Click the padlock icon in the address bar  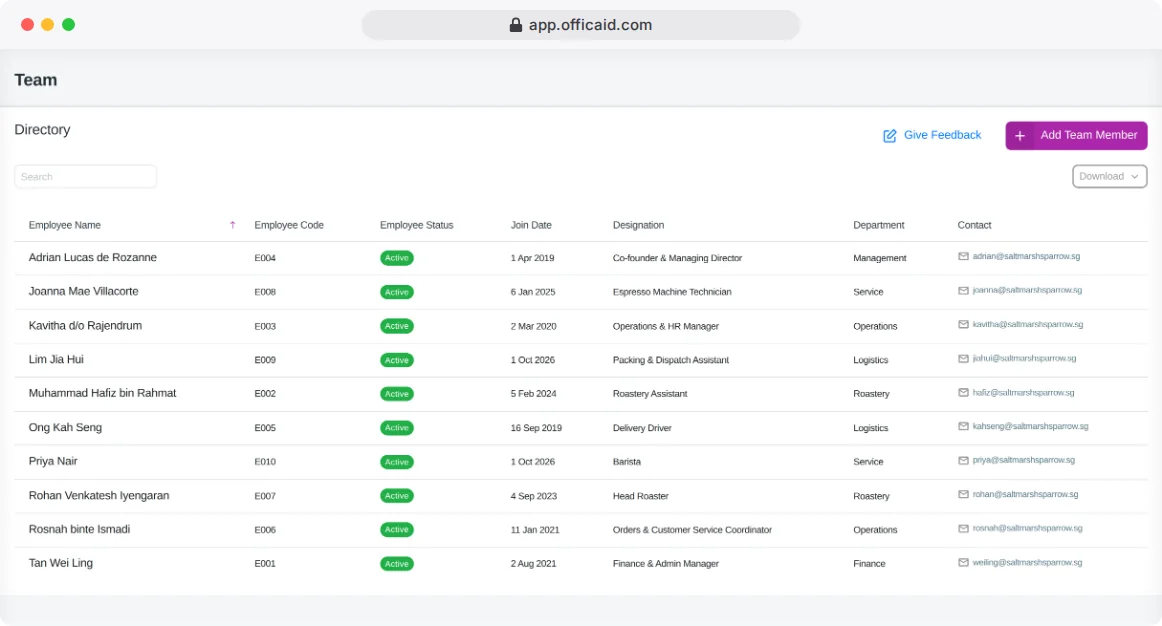pos(516,25)
